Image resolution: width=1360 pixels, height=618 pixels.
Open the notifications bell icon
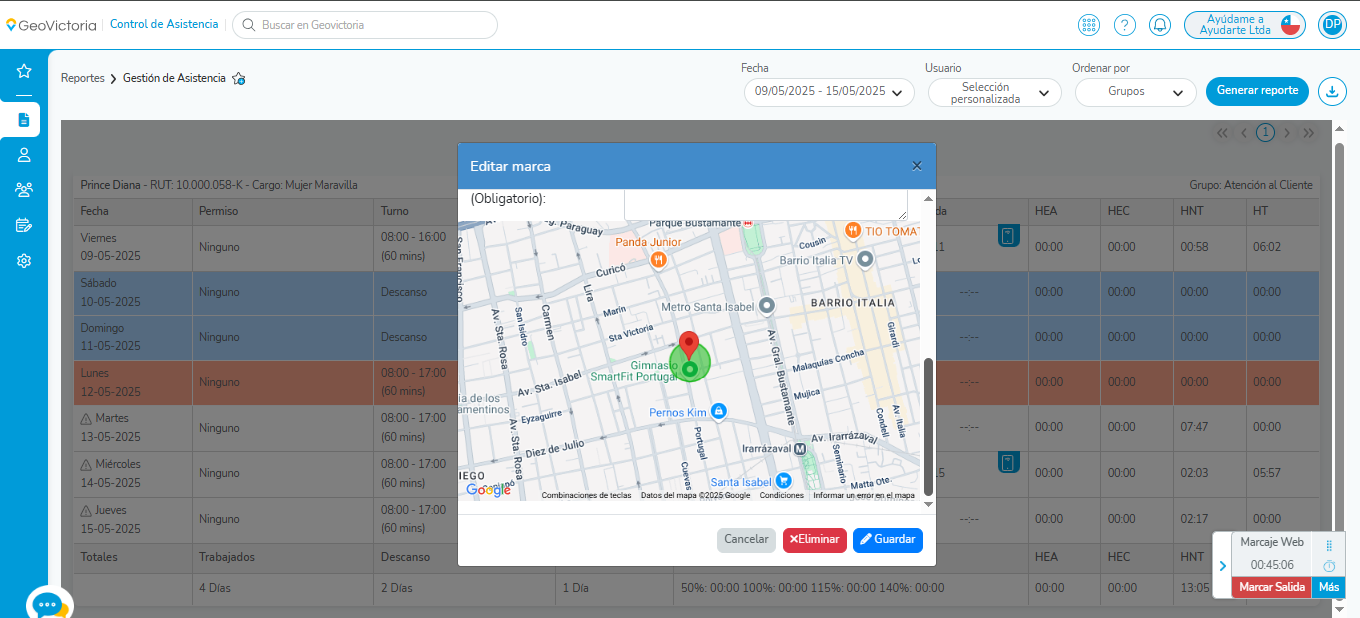click(x=1160, y=25)
